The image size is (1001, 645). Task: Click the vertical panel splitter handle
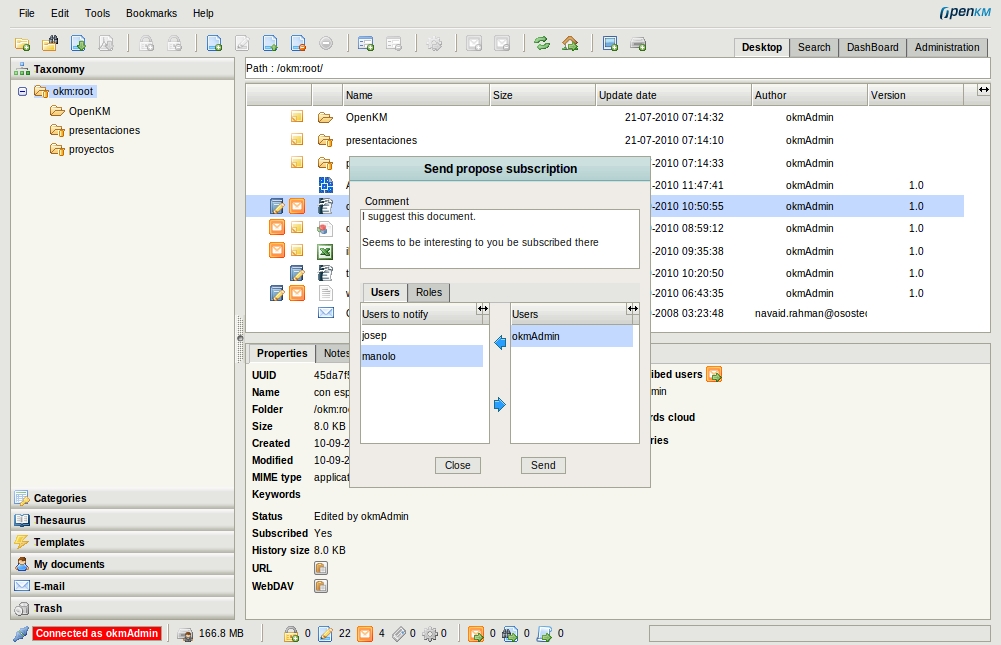click(240, 338)
